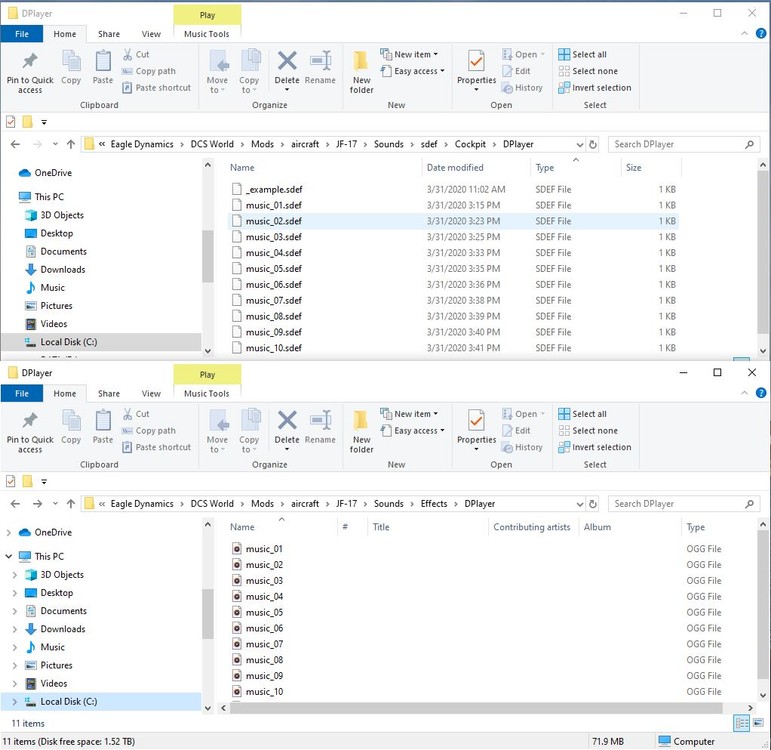Click Pin to Quick access in bottom window
771x750 pixels.
(30, 431)
